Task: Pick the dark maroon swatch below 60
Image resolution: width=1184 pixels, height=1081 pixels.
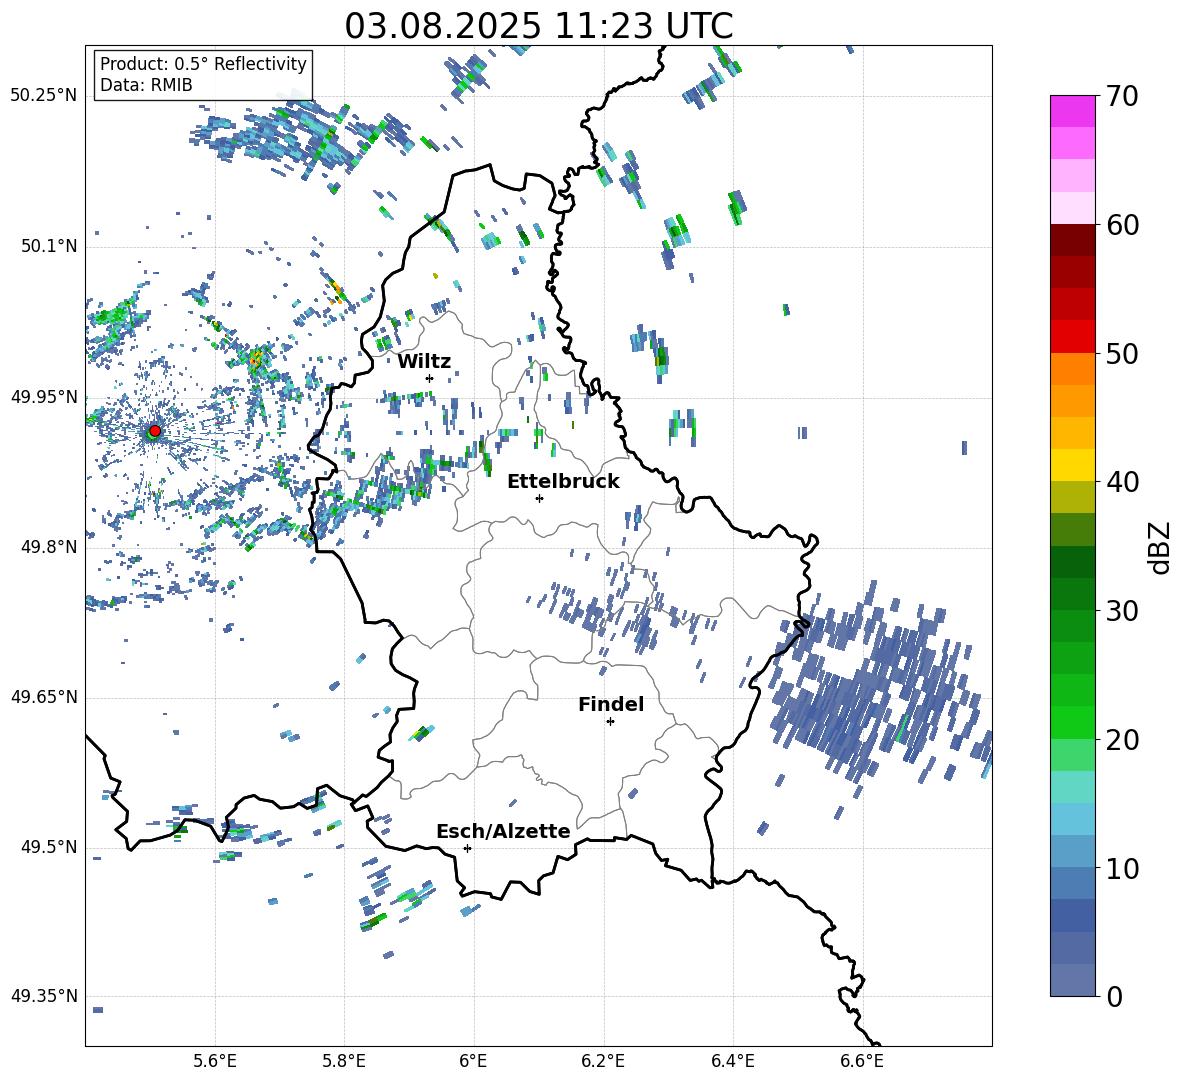Action: (x=1073, y=240)
